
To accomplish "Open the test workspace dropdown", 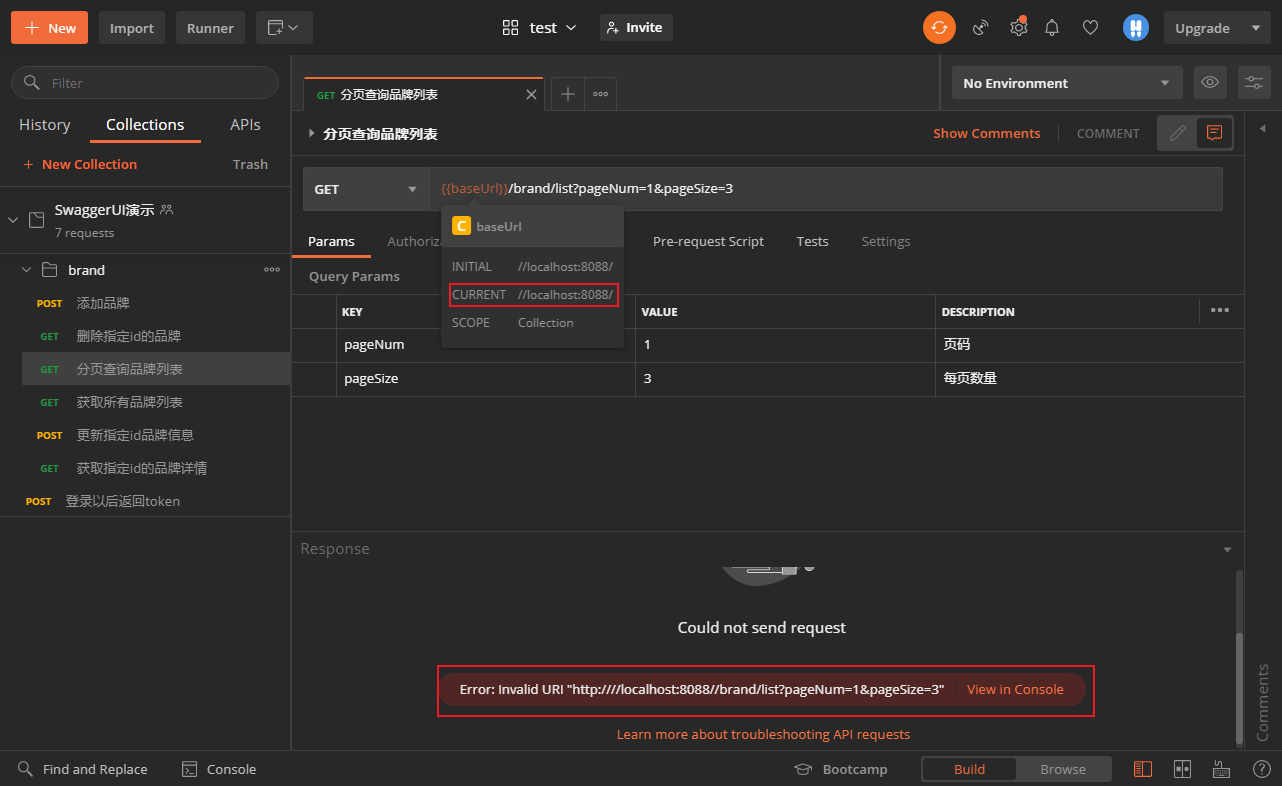I will (540, 28).
